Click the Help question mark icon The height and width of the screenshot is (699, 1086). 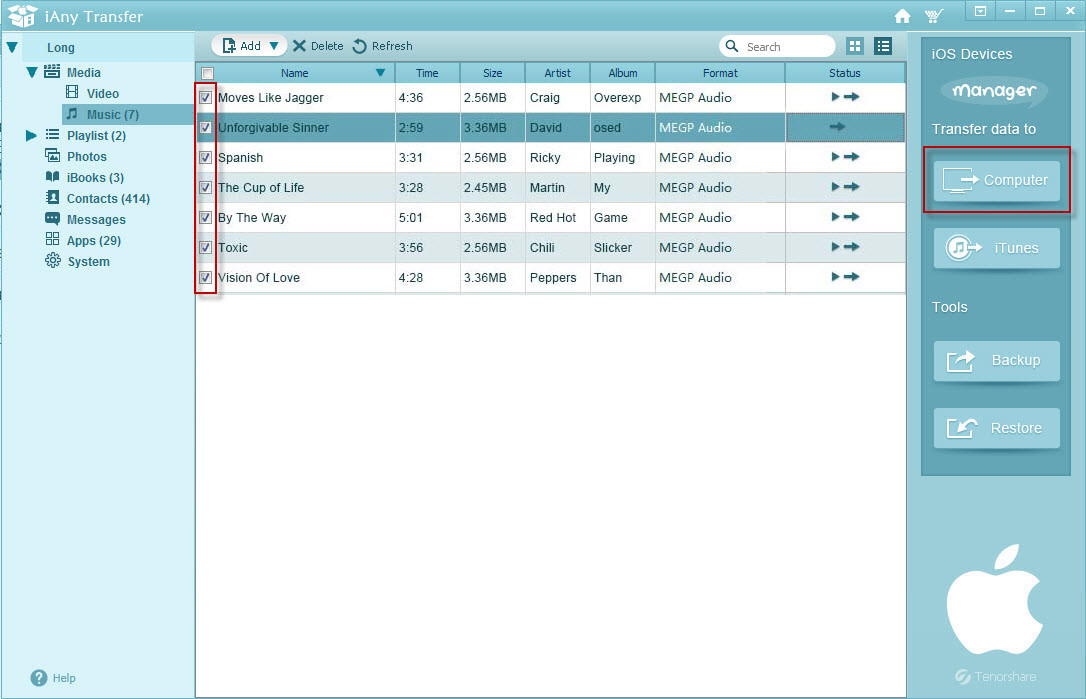39,678
